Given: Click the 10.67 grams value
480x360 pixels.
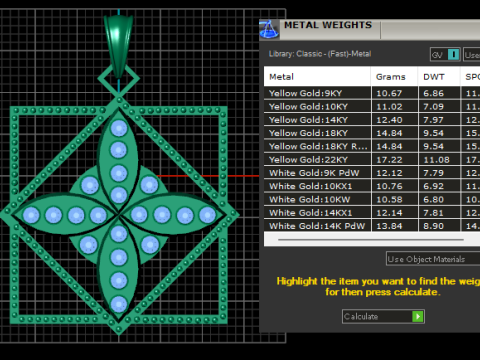Looking at the screenshot, I should pos(389,93).
